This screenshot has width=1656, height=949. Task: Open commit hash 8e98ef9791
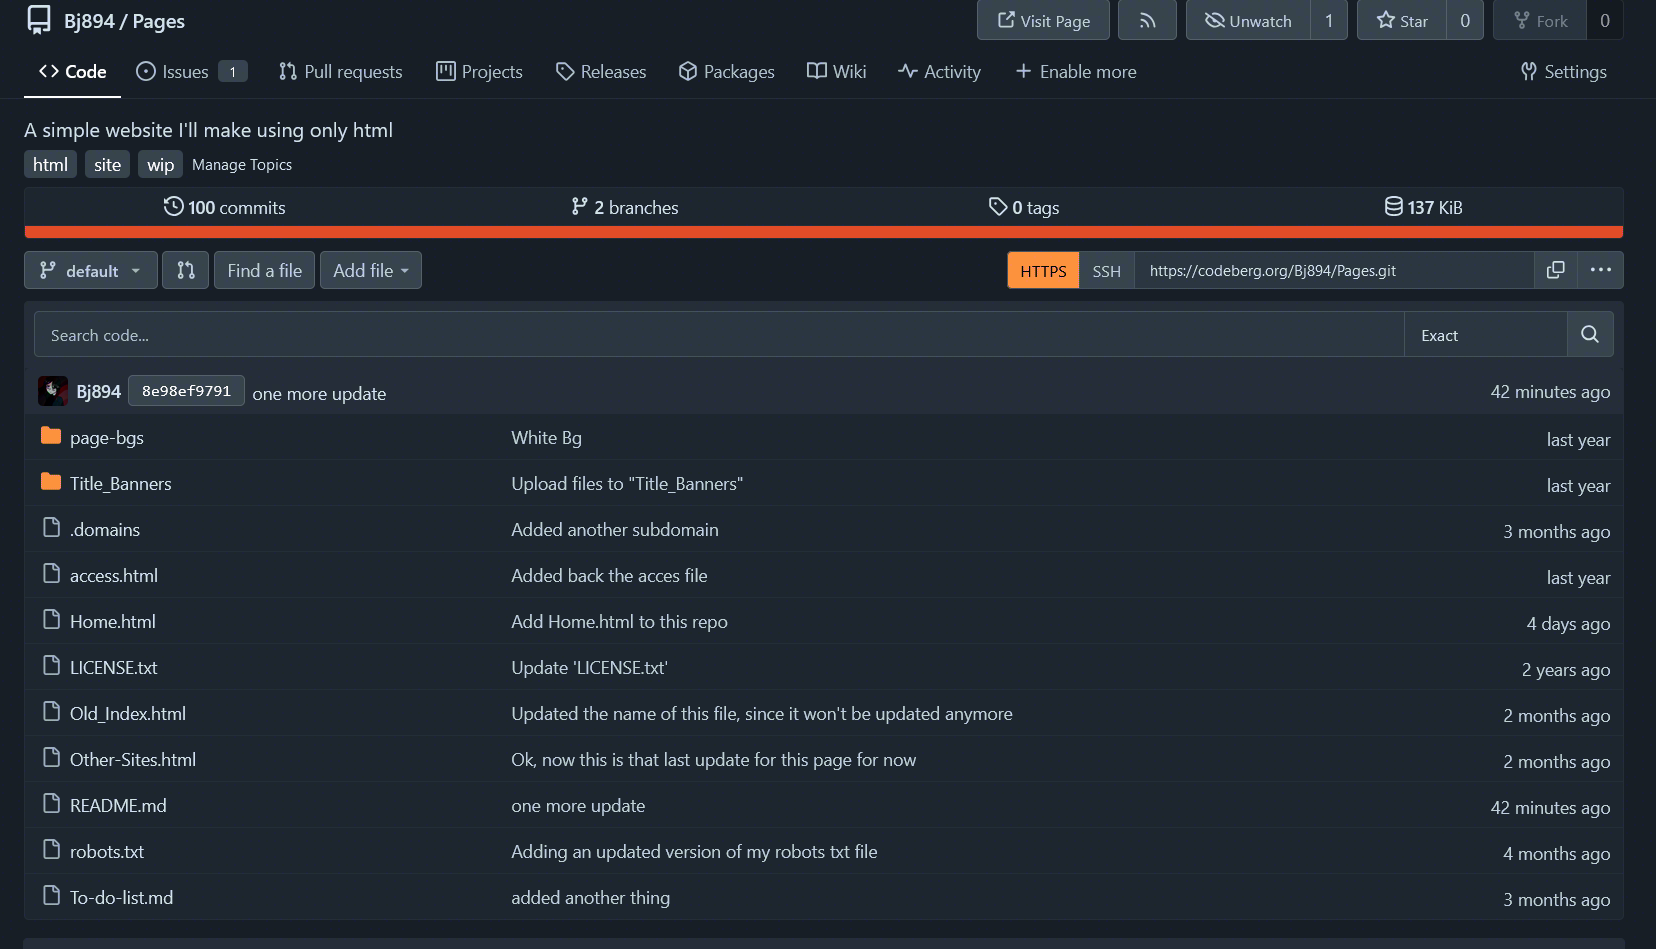[186, 391]
